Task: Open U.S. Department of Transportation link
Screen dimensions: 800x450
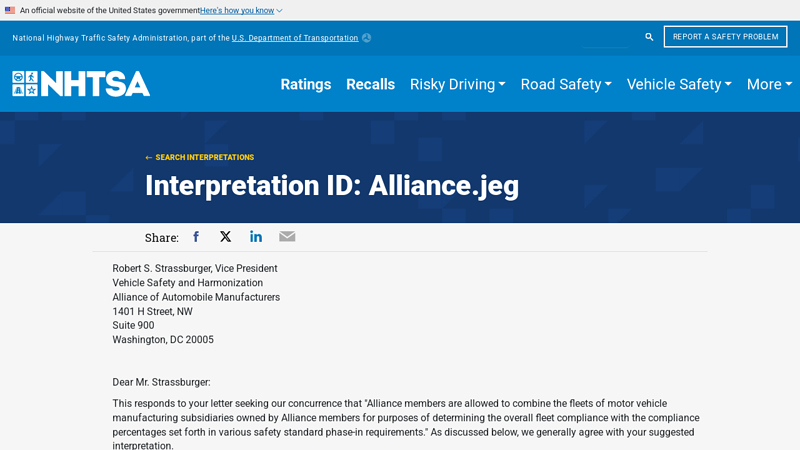Action: [295, 38]
